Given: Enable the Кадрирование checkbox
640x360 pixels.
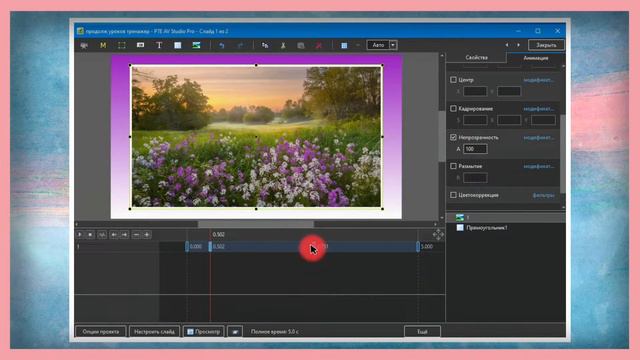Looking at the screenshot, I should coord(453,109).
